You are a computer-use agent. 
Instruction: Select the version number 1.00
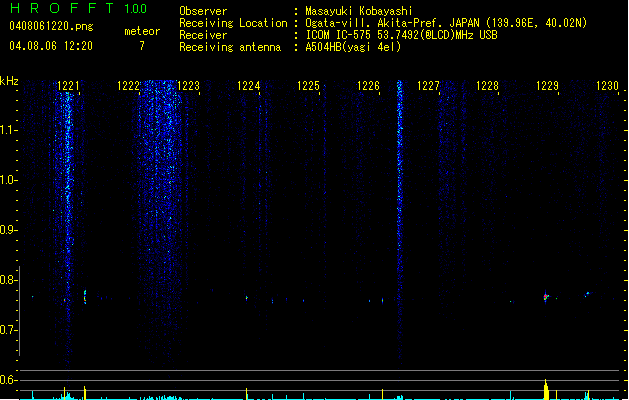point(135,9)
